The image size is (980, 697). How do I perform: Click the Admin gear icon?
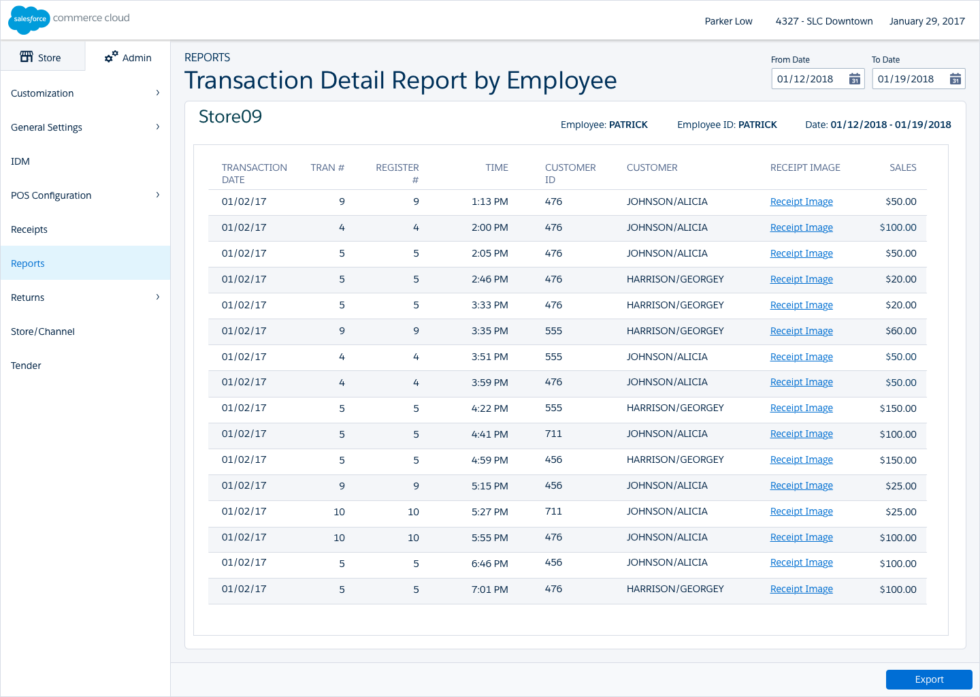[110, 57]
